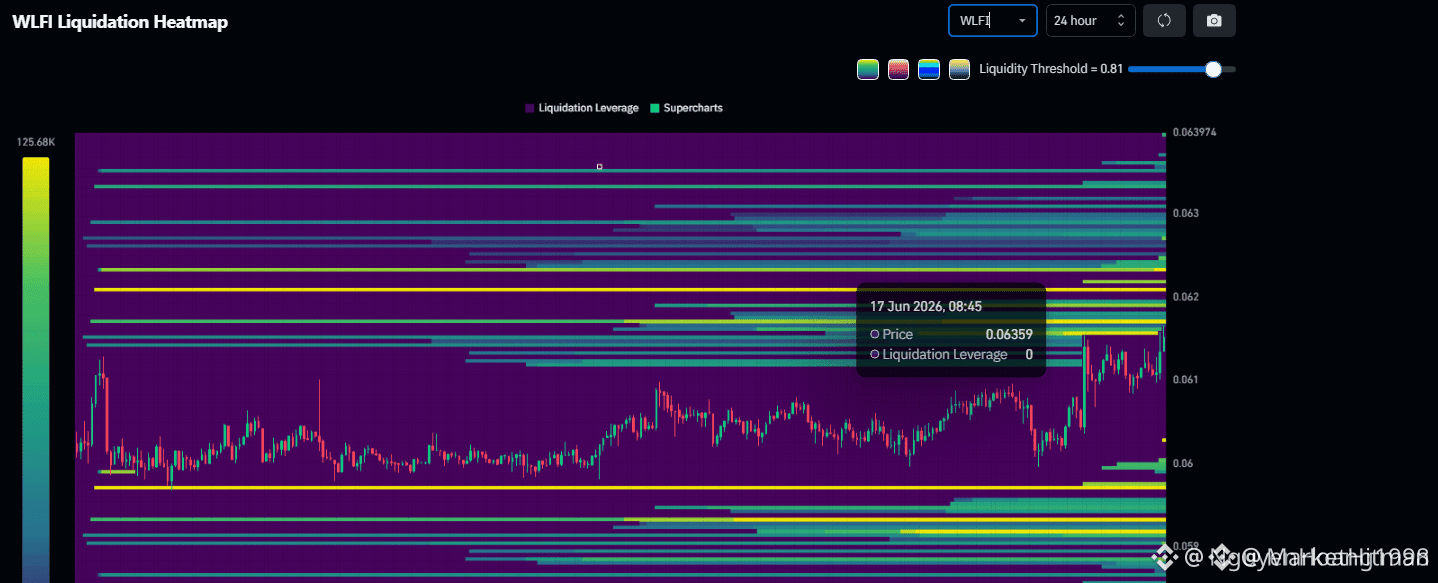
Task: Click the Liquidity Threshold slider handle
Action: pyautogui.click(x=1213, y=69)
